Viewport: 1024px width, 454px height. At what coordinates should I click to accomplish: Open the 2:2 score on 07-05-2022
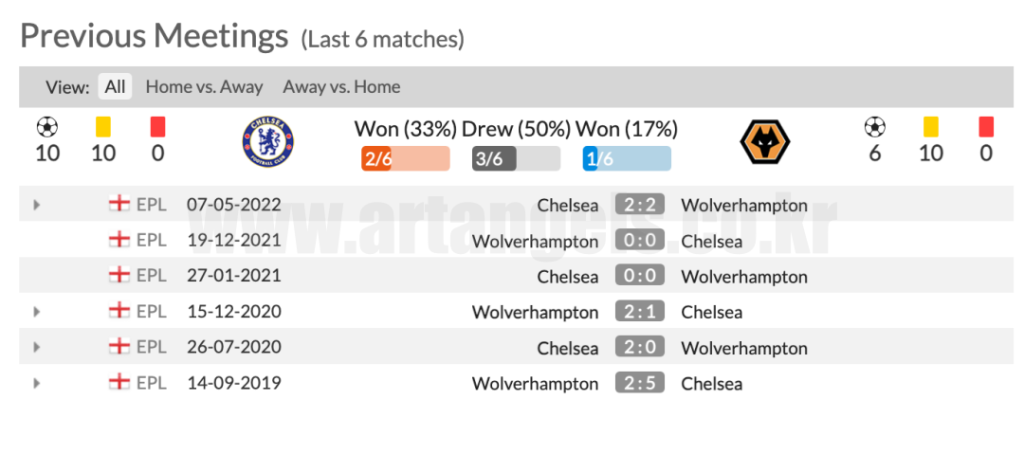639,204
